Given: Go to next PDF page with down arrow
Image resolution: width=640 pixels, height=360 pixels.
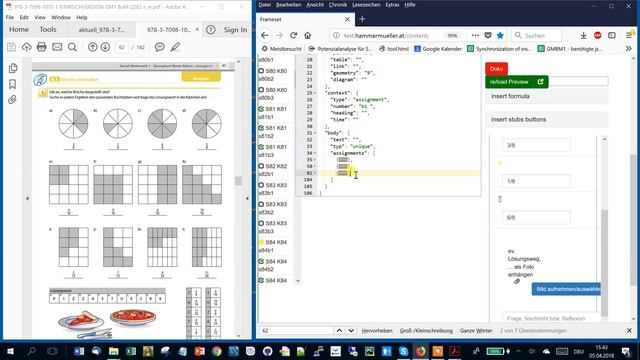Looking at the screenshot, I should pyautogui.click(x=105, y=47).
